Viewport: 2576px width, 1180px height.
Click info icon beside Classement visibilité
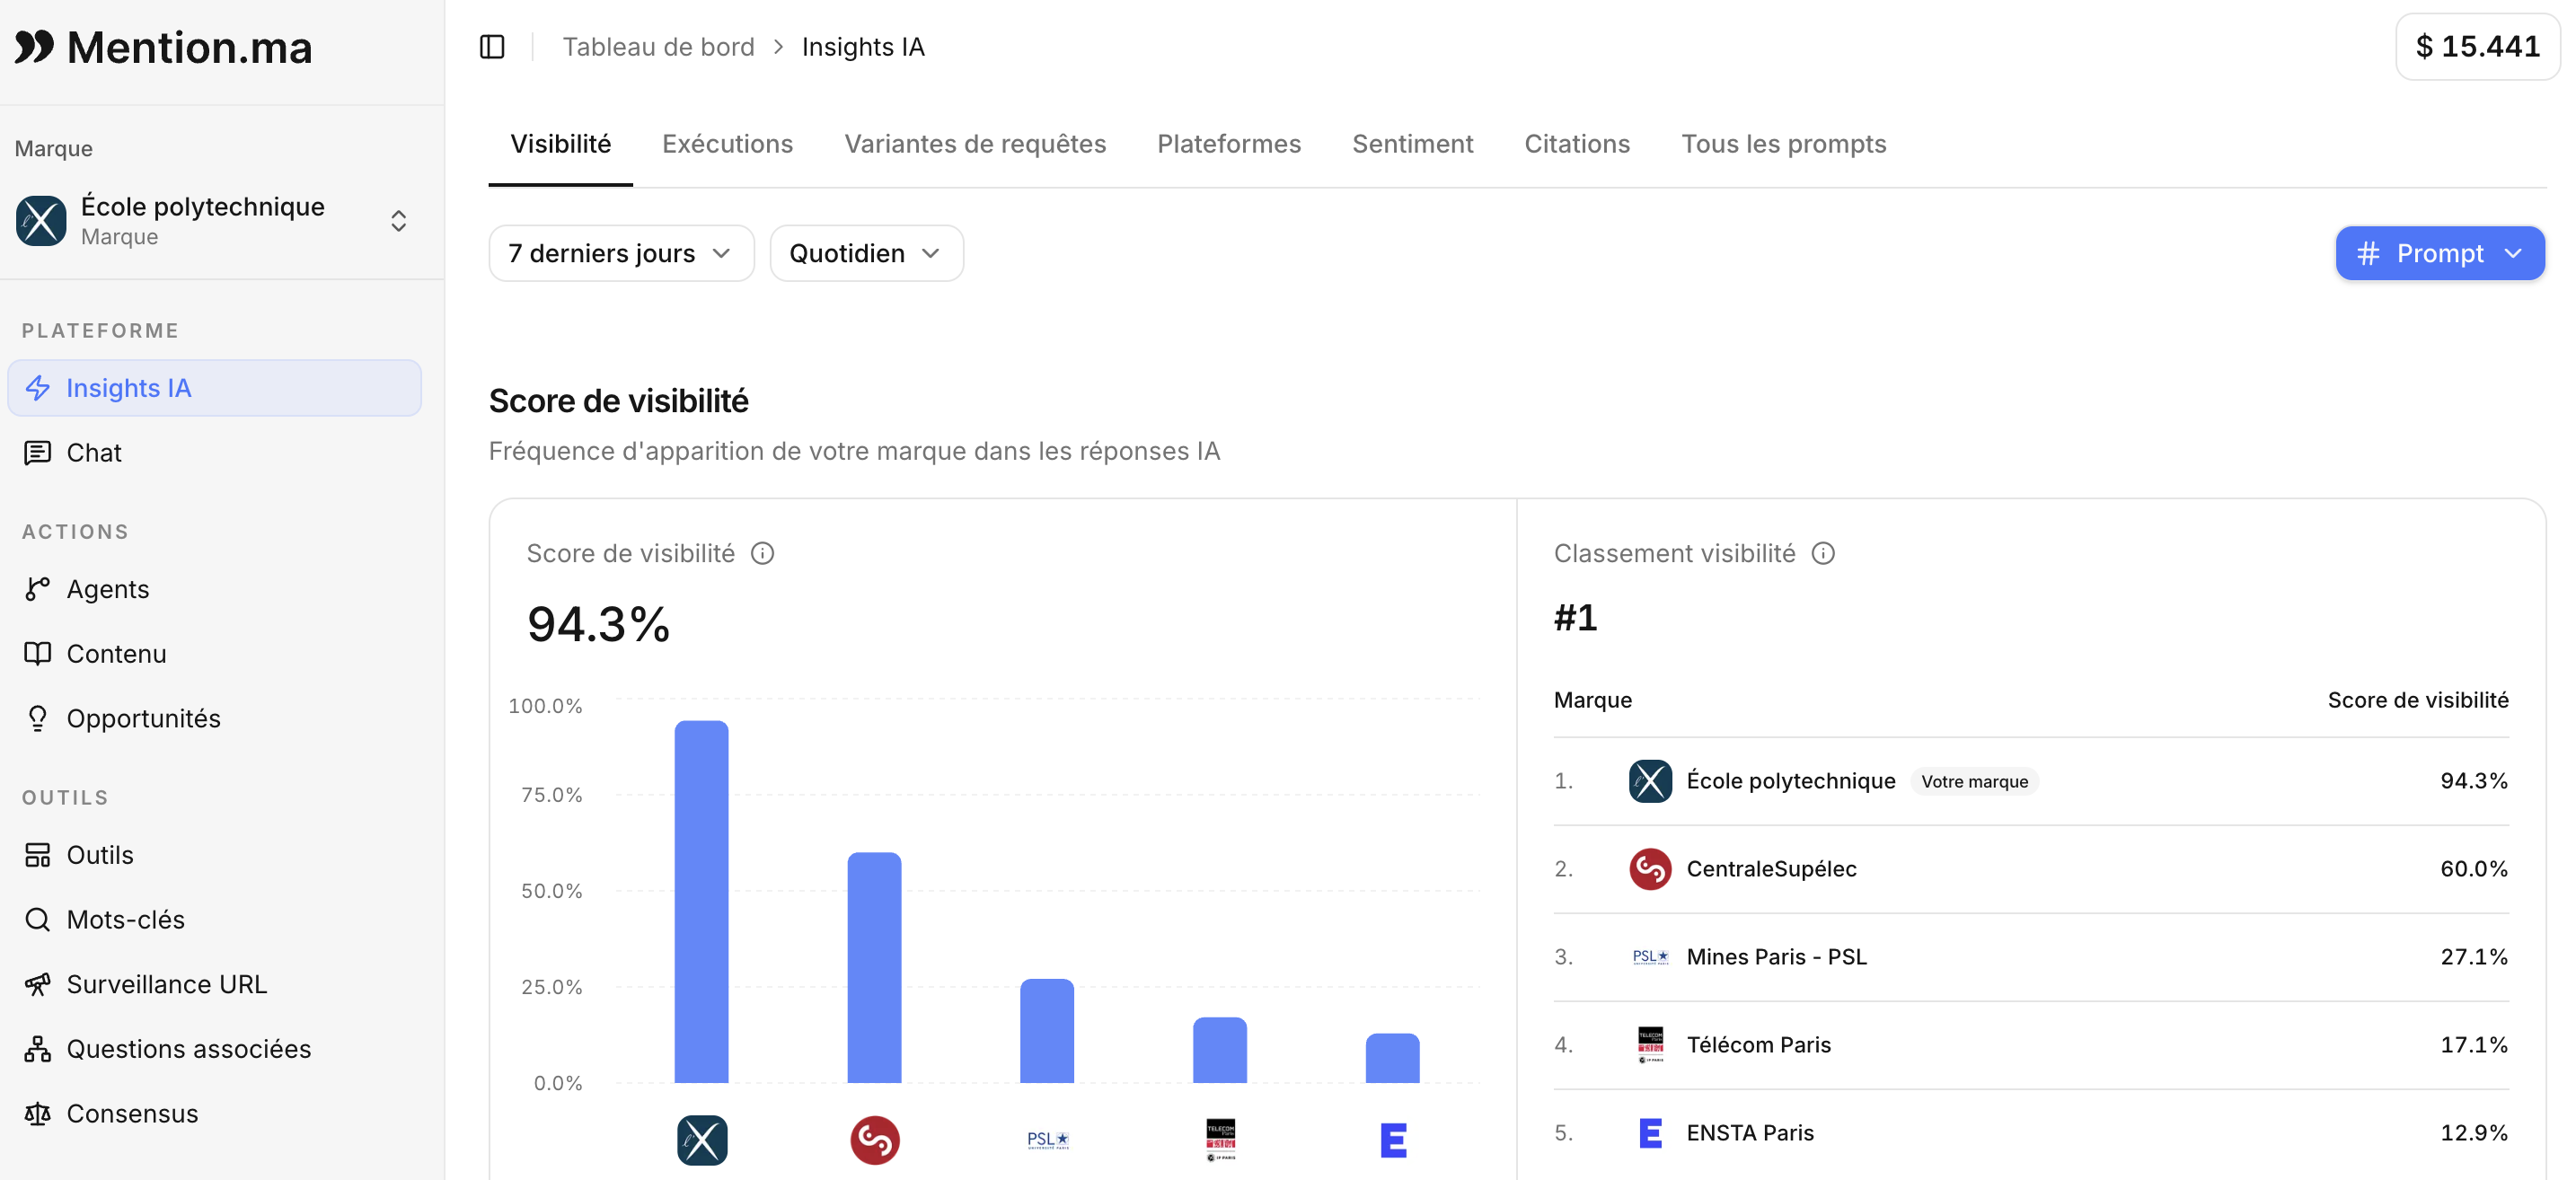click(x=1823, y=554)
